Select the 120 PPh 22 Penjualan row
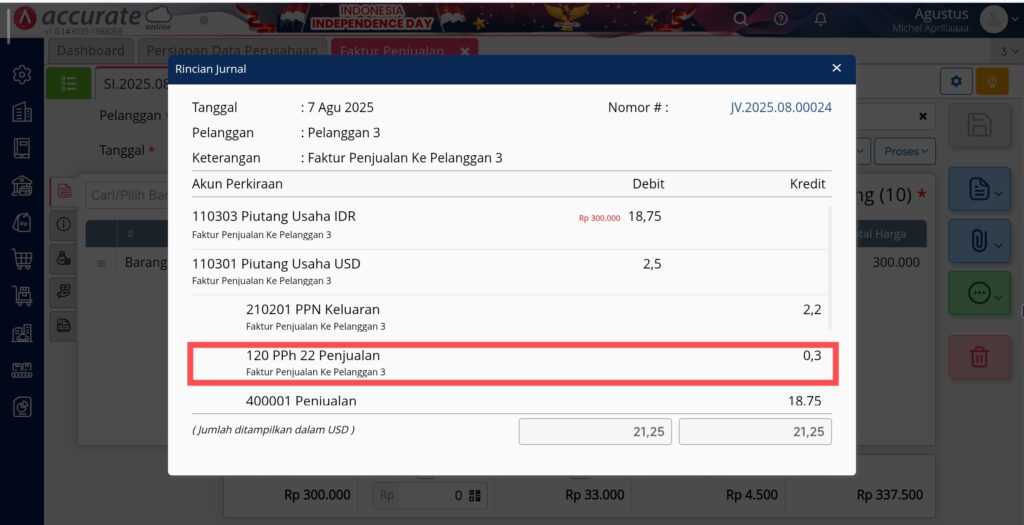 click(x=513, y=363)
